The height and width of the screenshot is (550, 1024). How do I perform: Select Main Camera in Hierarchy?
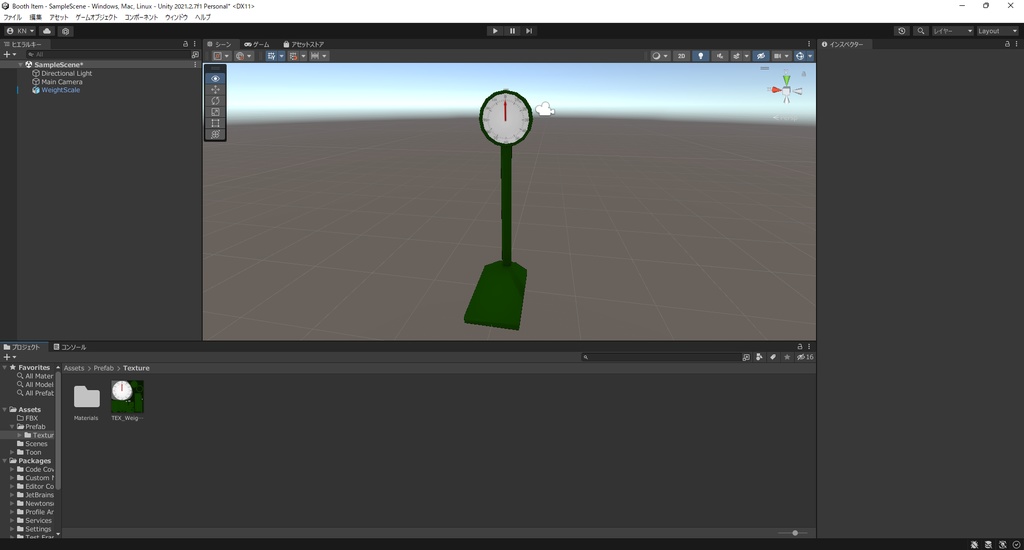61,82
